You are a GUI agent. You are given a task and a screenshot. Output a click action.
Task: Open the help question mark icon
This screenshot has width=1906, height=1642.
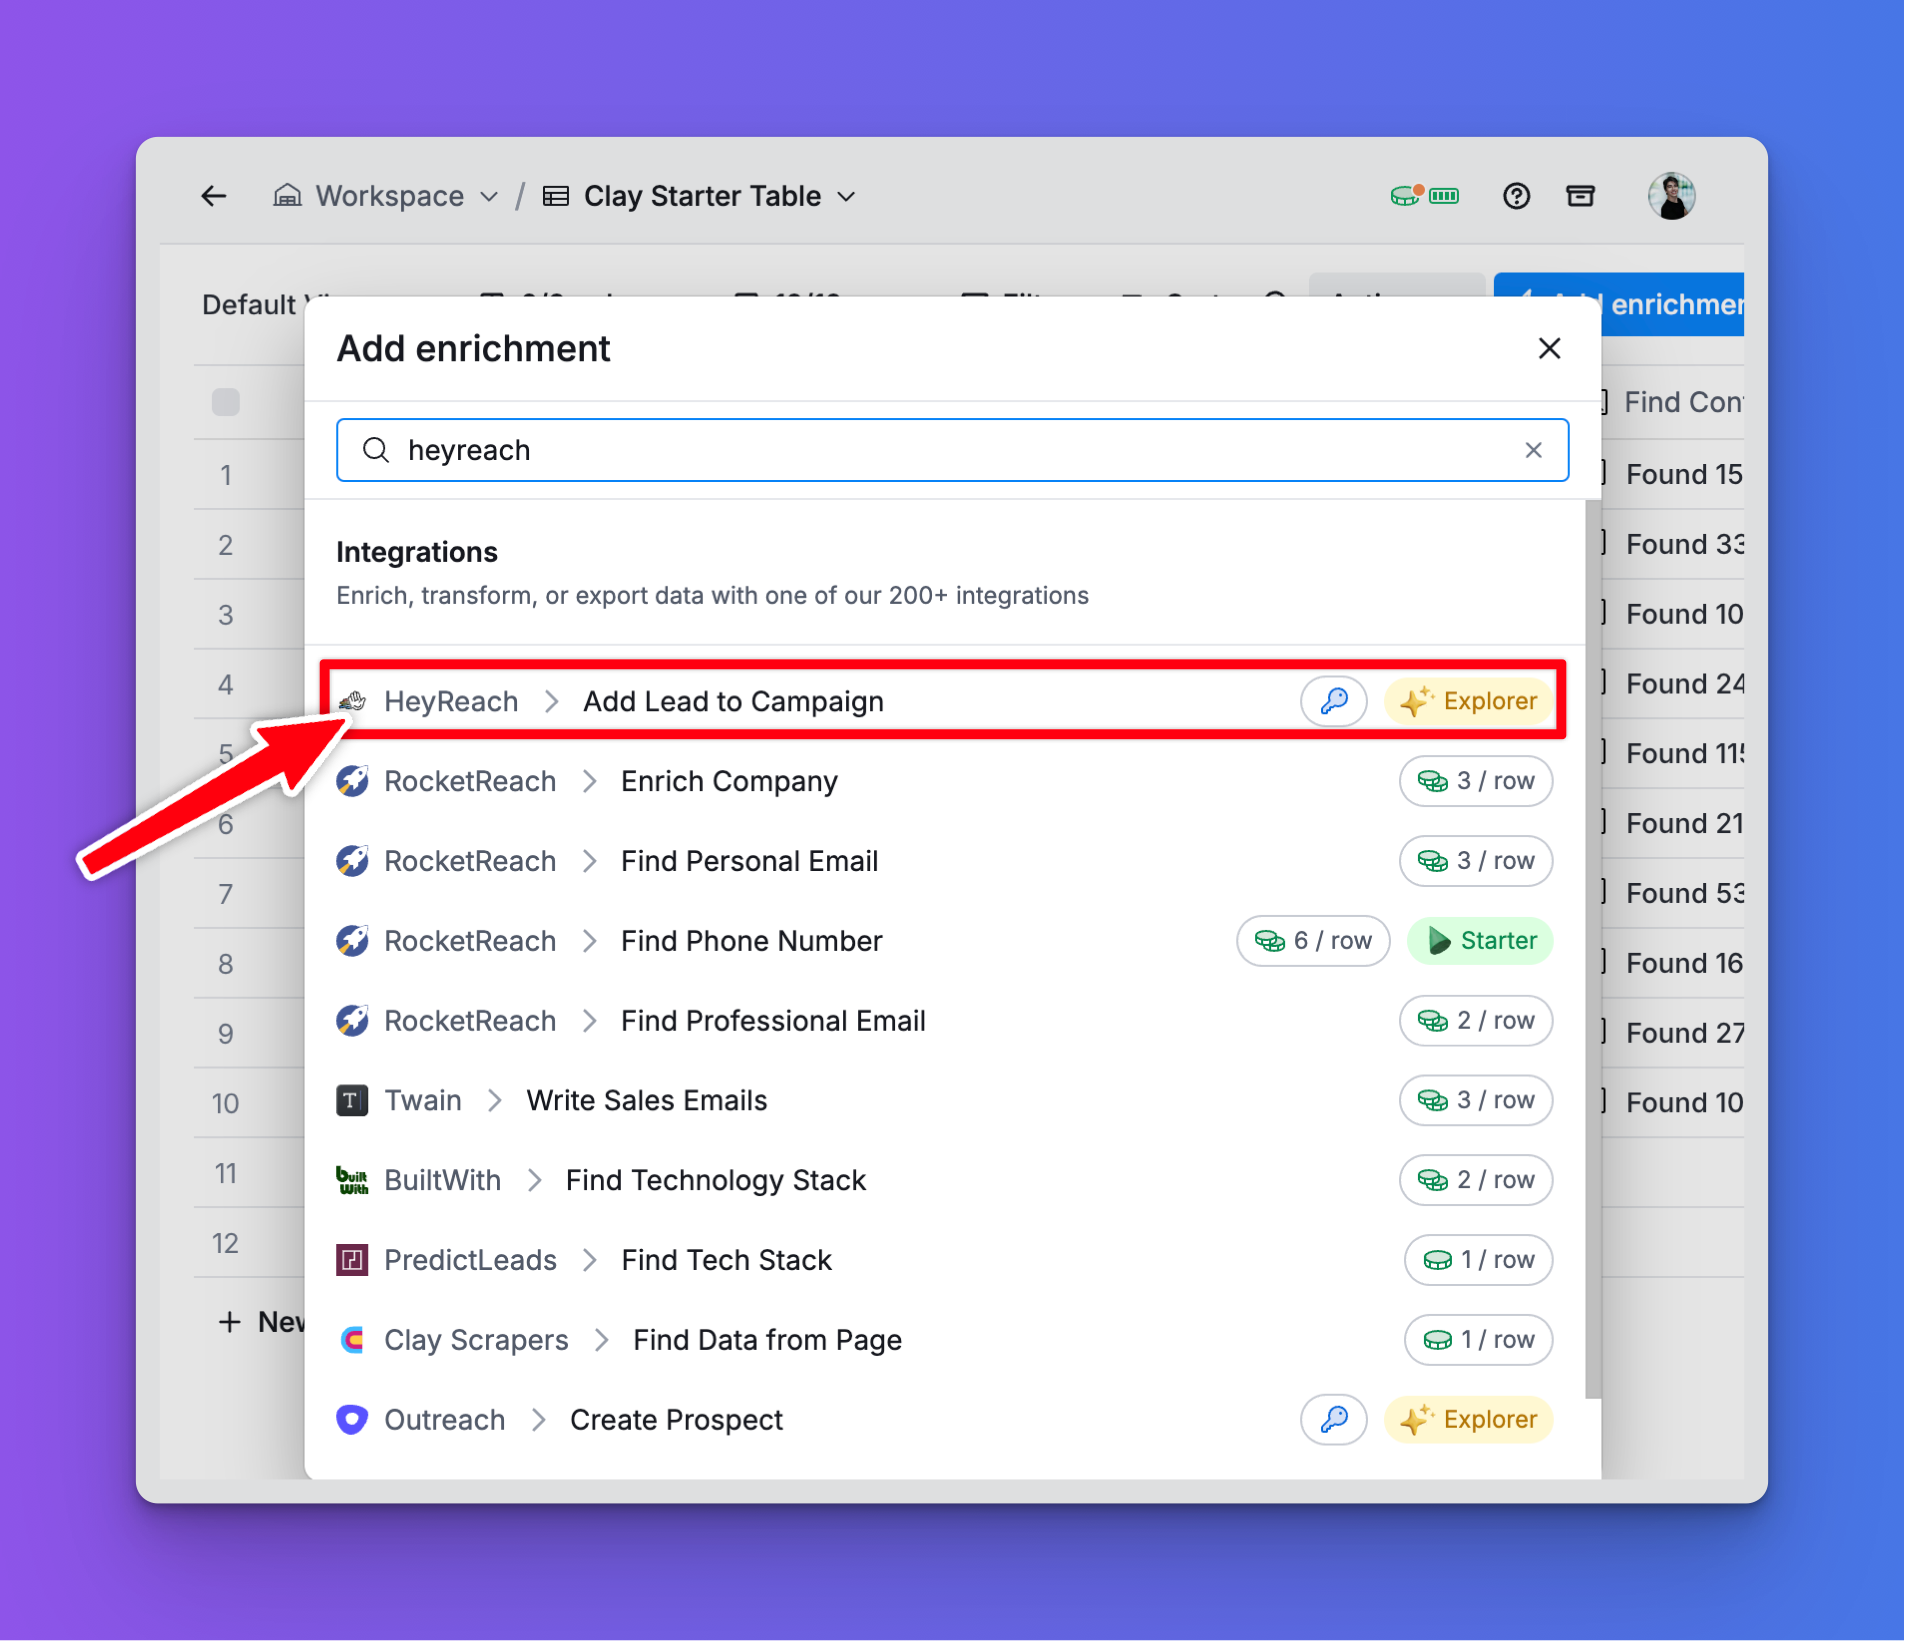(x=1516, y=196)
